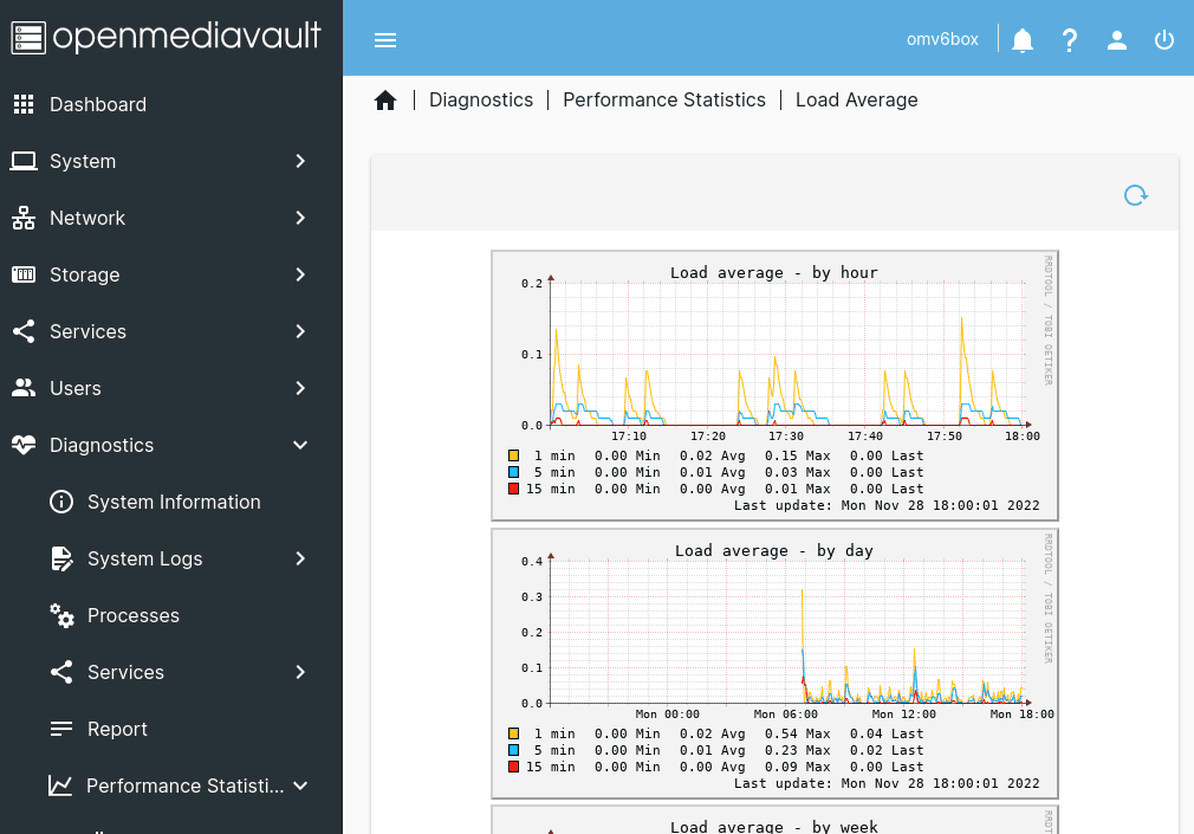Image resolution: width=1194 pixels, height=834 pixels.
Task: Click the Network topology icon
Action: coord(24,218)
